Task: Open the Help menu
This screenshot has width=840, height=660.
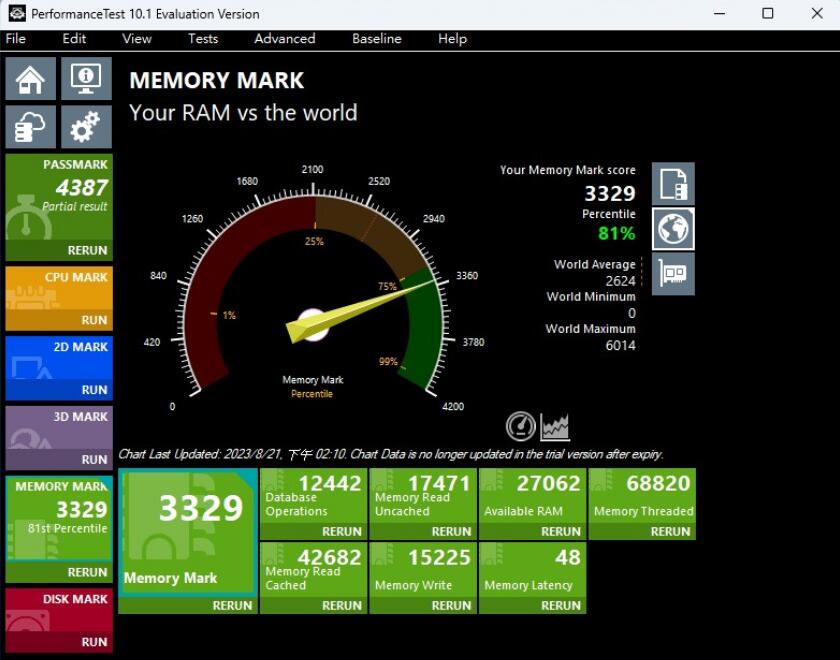Action: click(452, 39)
